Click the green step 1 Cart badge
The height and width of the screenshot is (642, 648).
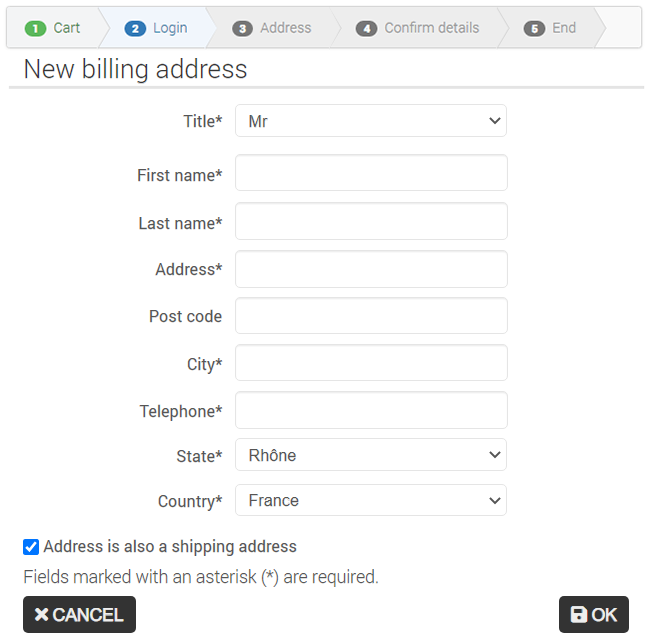35,29
